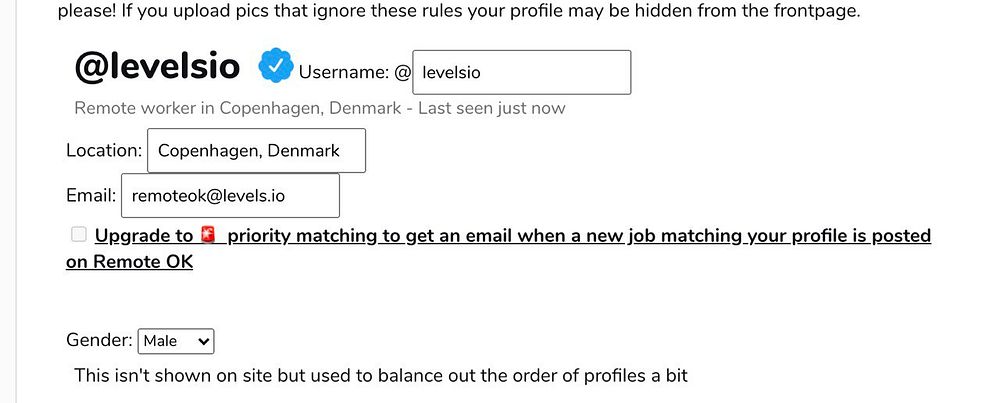Click into the Location field Copenhagen, Denmark
The image size is (1000, 403).
(256, 151)
